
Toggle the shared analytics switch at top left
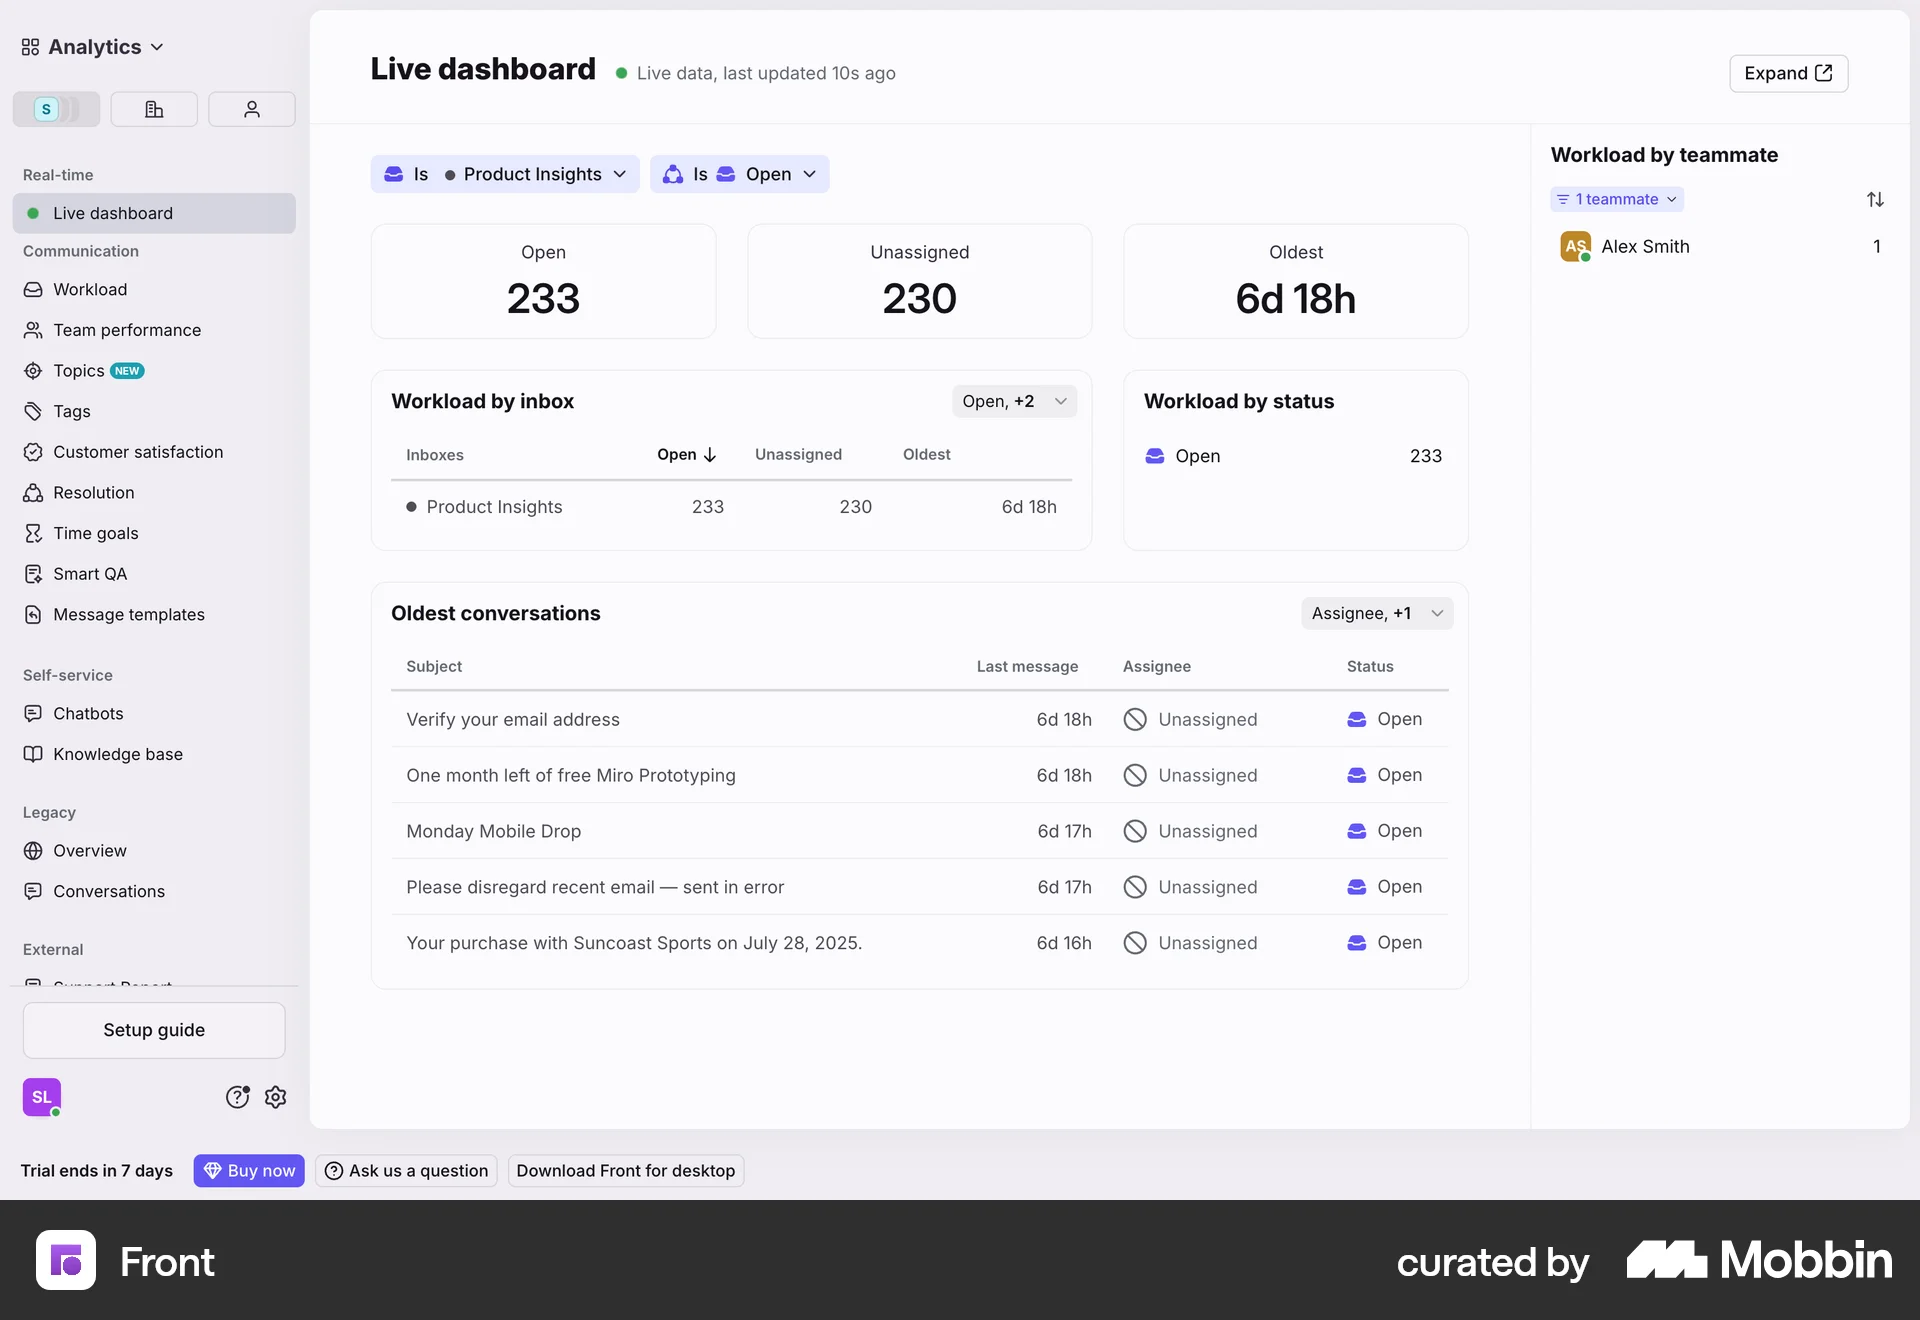55,109
